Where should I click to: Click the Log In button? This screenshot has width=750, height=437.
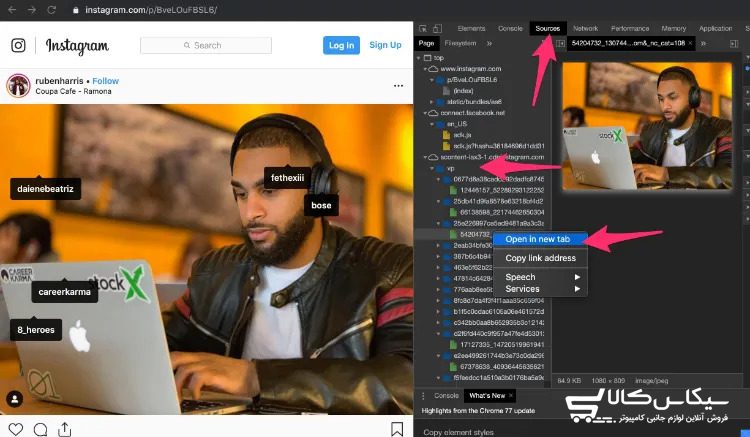(341, 45)
